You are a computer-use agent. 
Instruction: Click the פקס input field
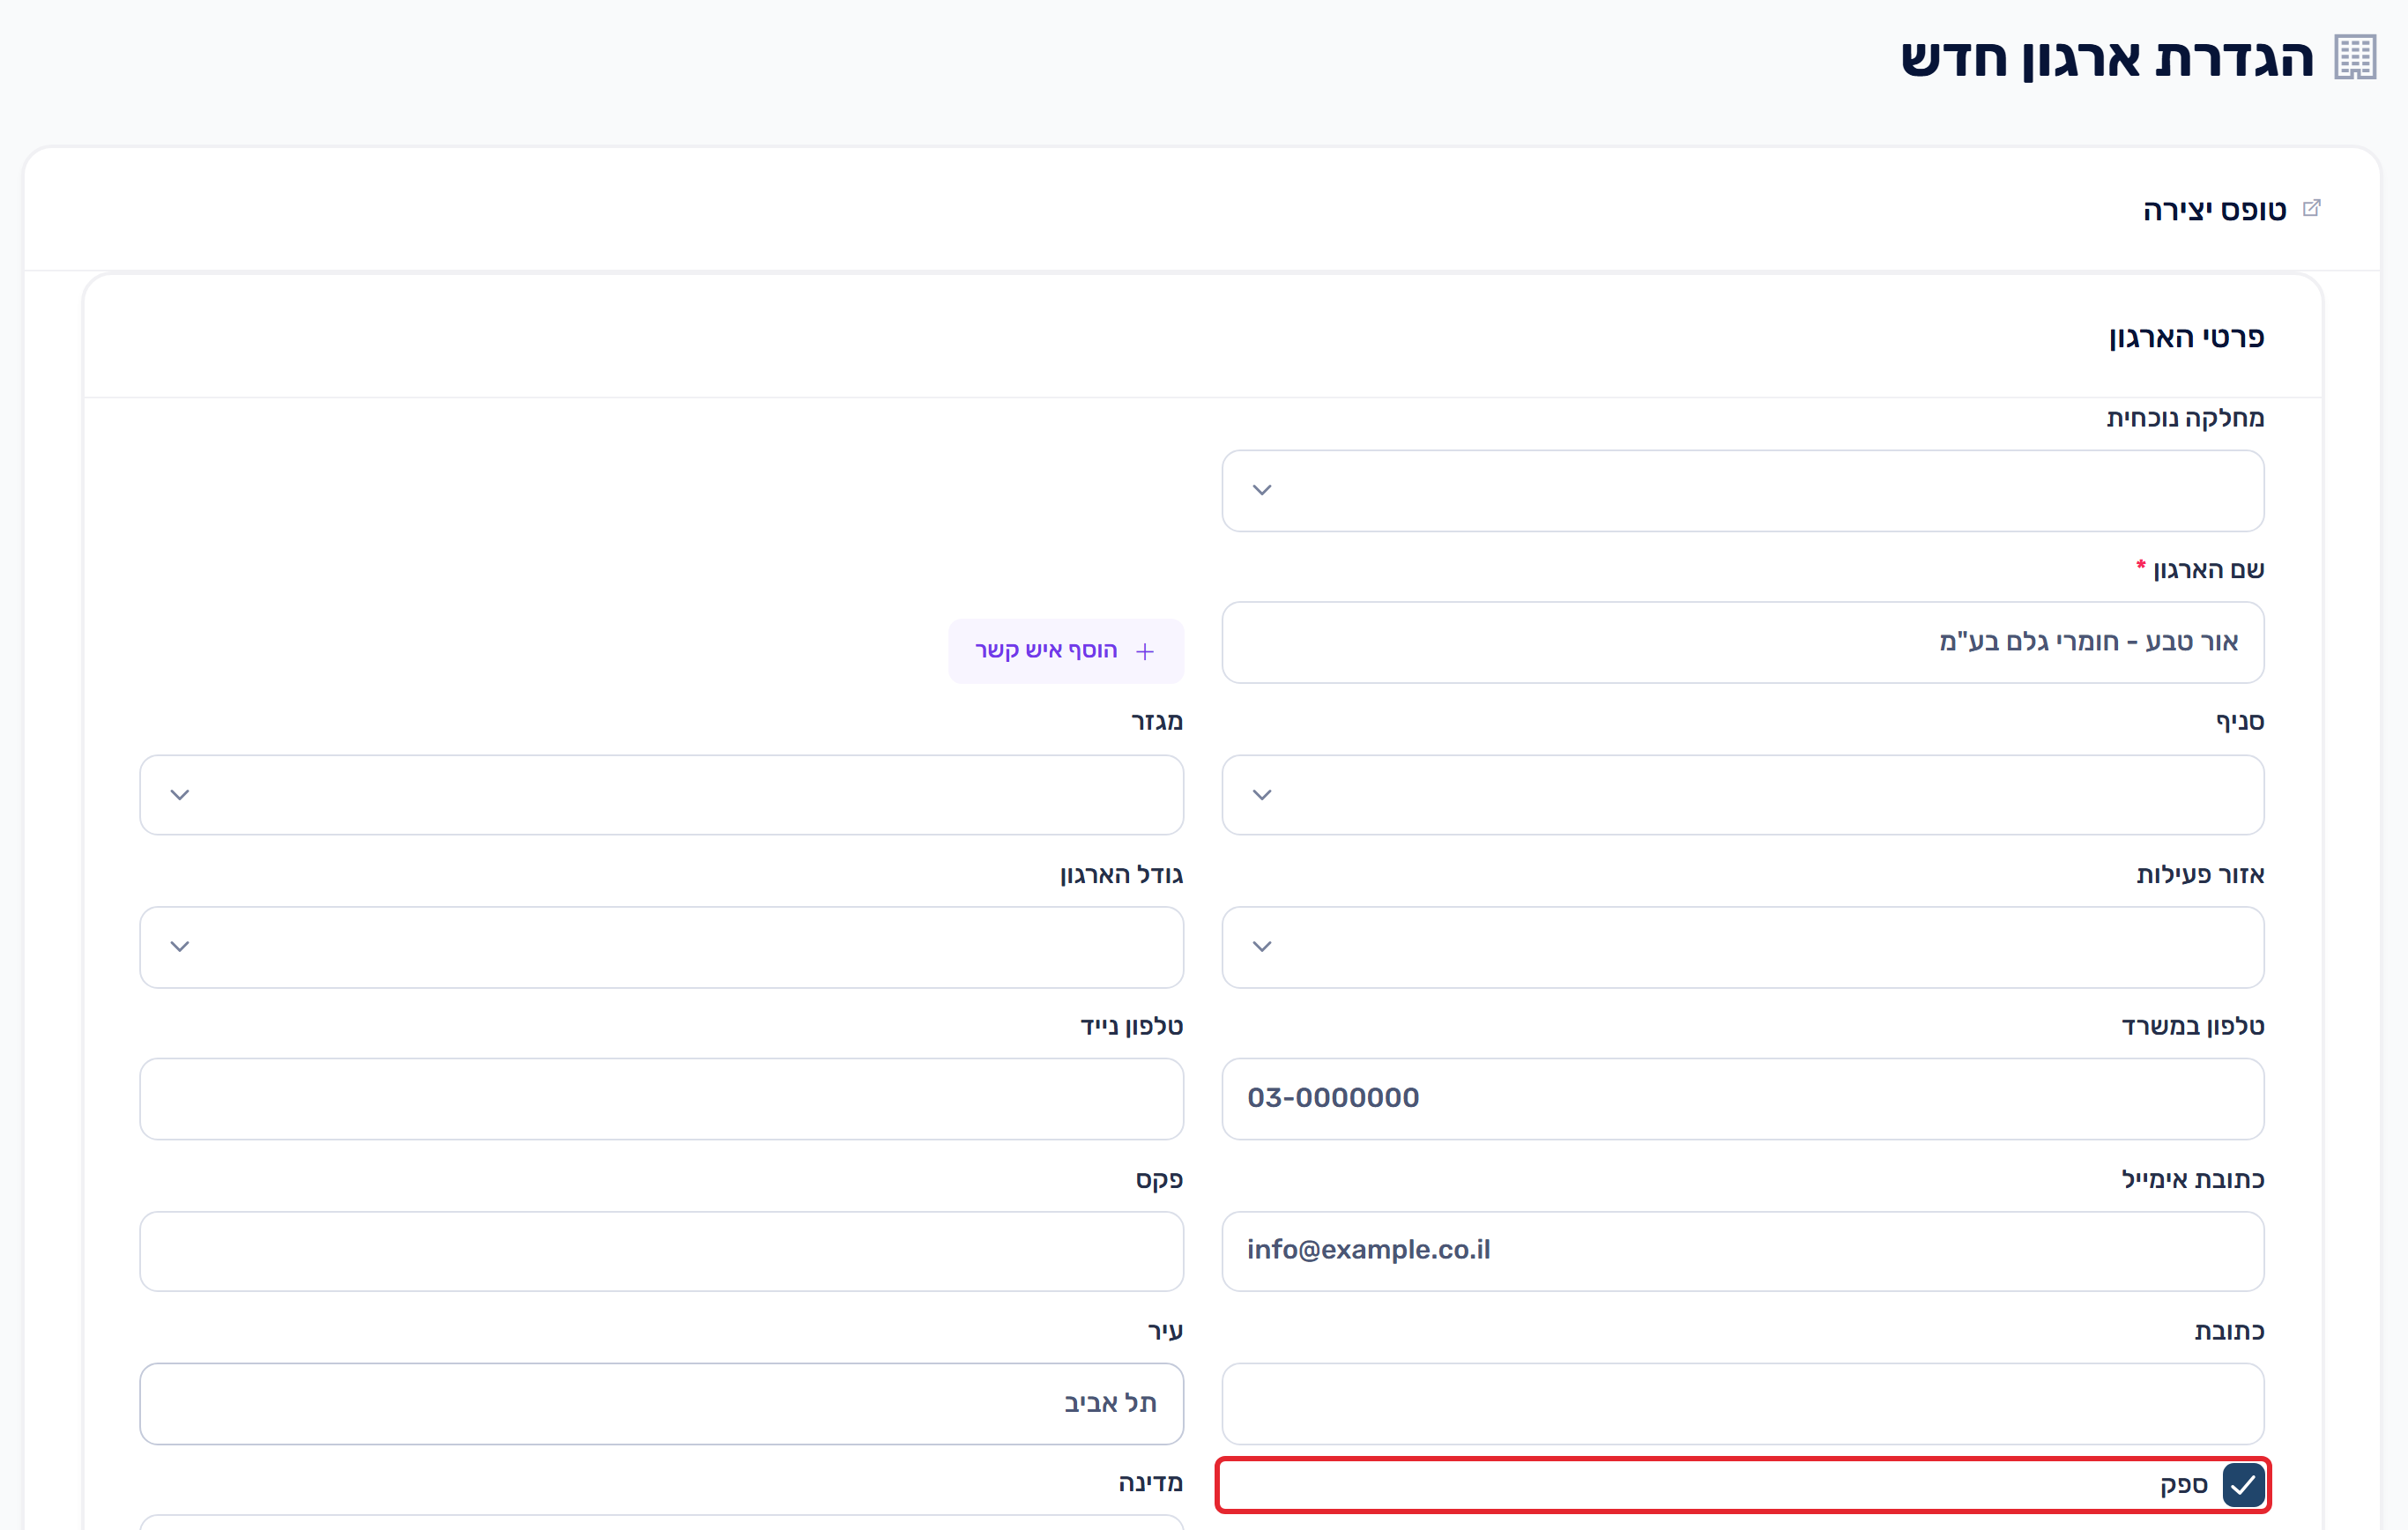pyautogui.click(x=661, y=1251)
